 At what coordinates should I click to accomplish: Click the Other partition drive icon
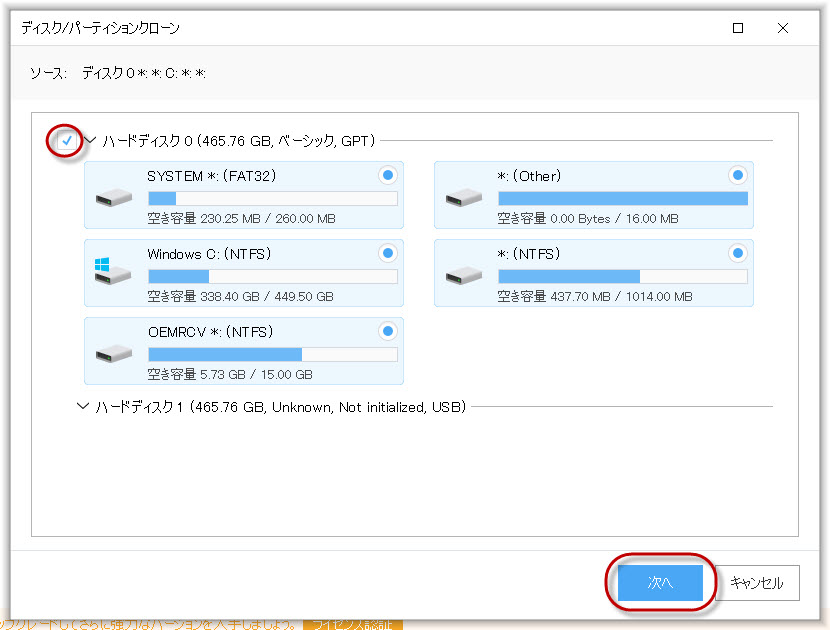(x=464, y=198)
